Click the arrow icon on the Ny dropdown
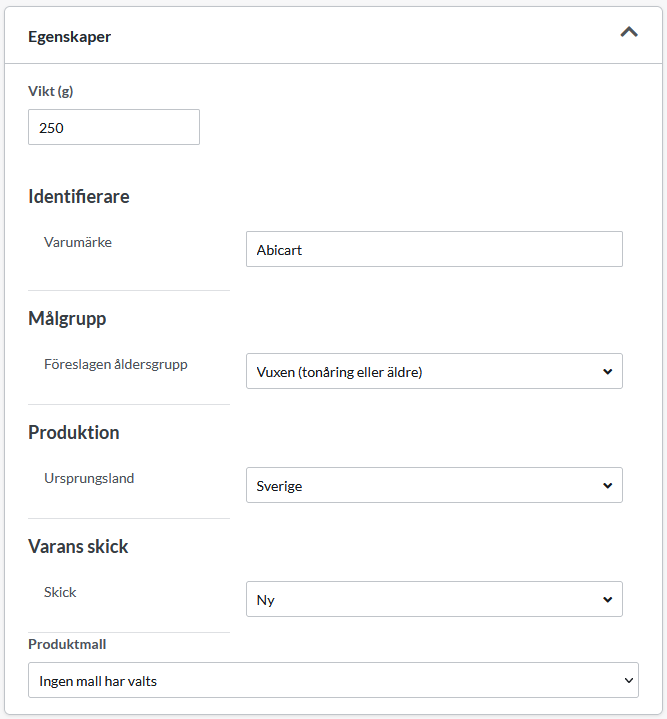 [607, 600]
